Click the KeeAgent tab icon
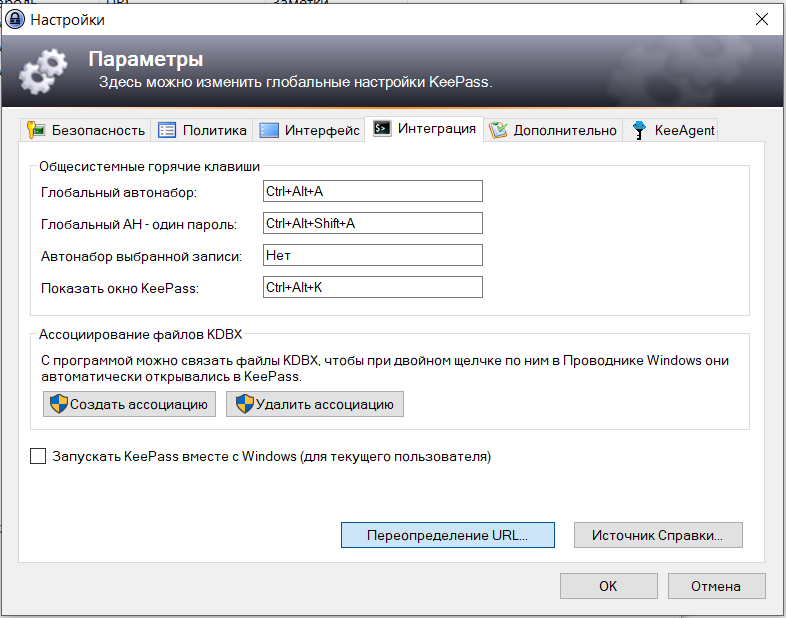Viewport: 786px width, 618px height. 639,130
